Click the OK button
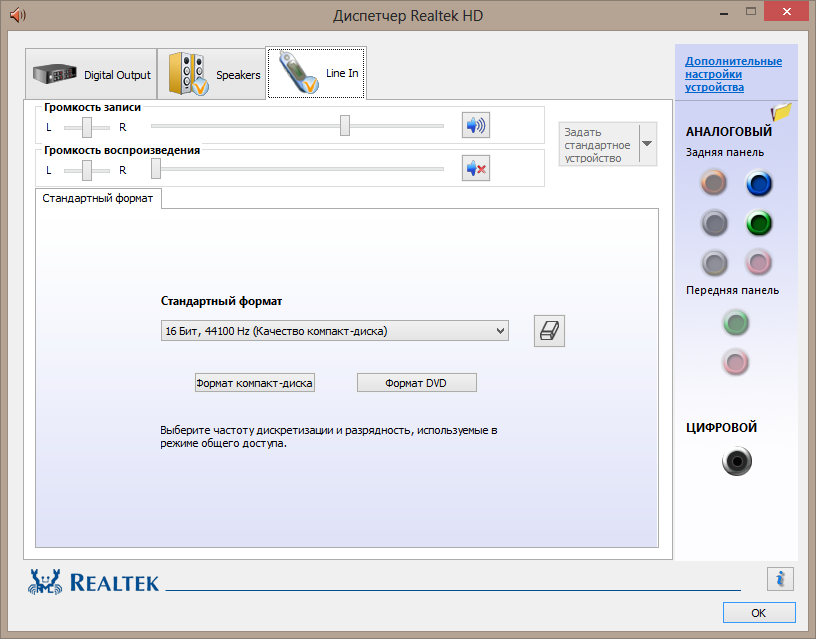816x639 pixels. click(759, 612)
